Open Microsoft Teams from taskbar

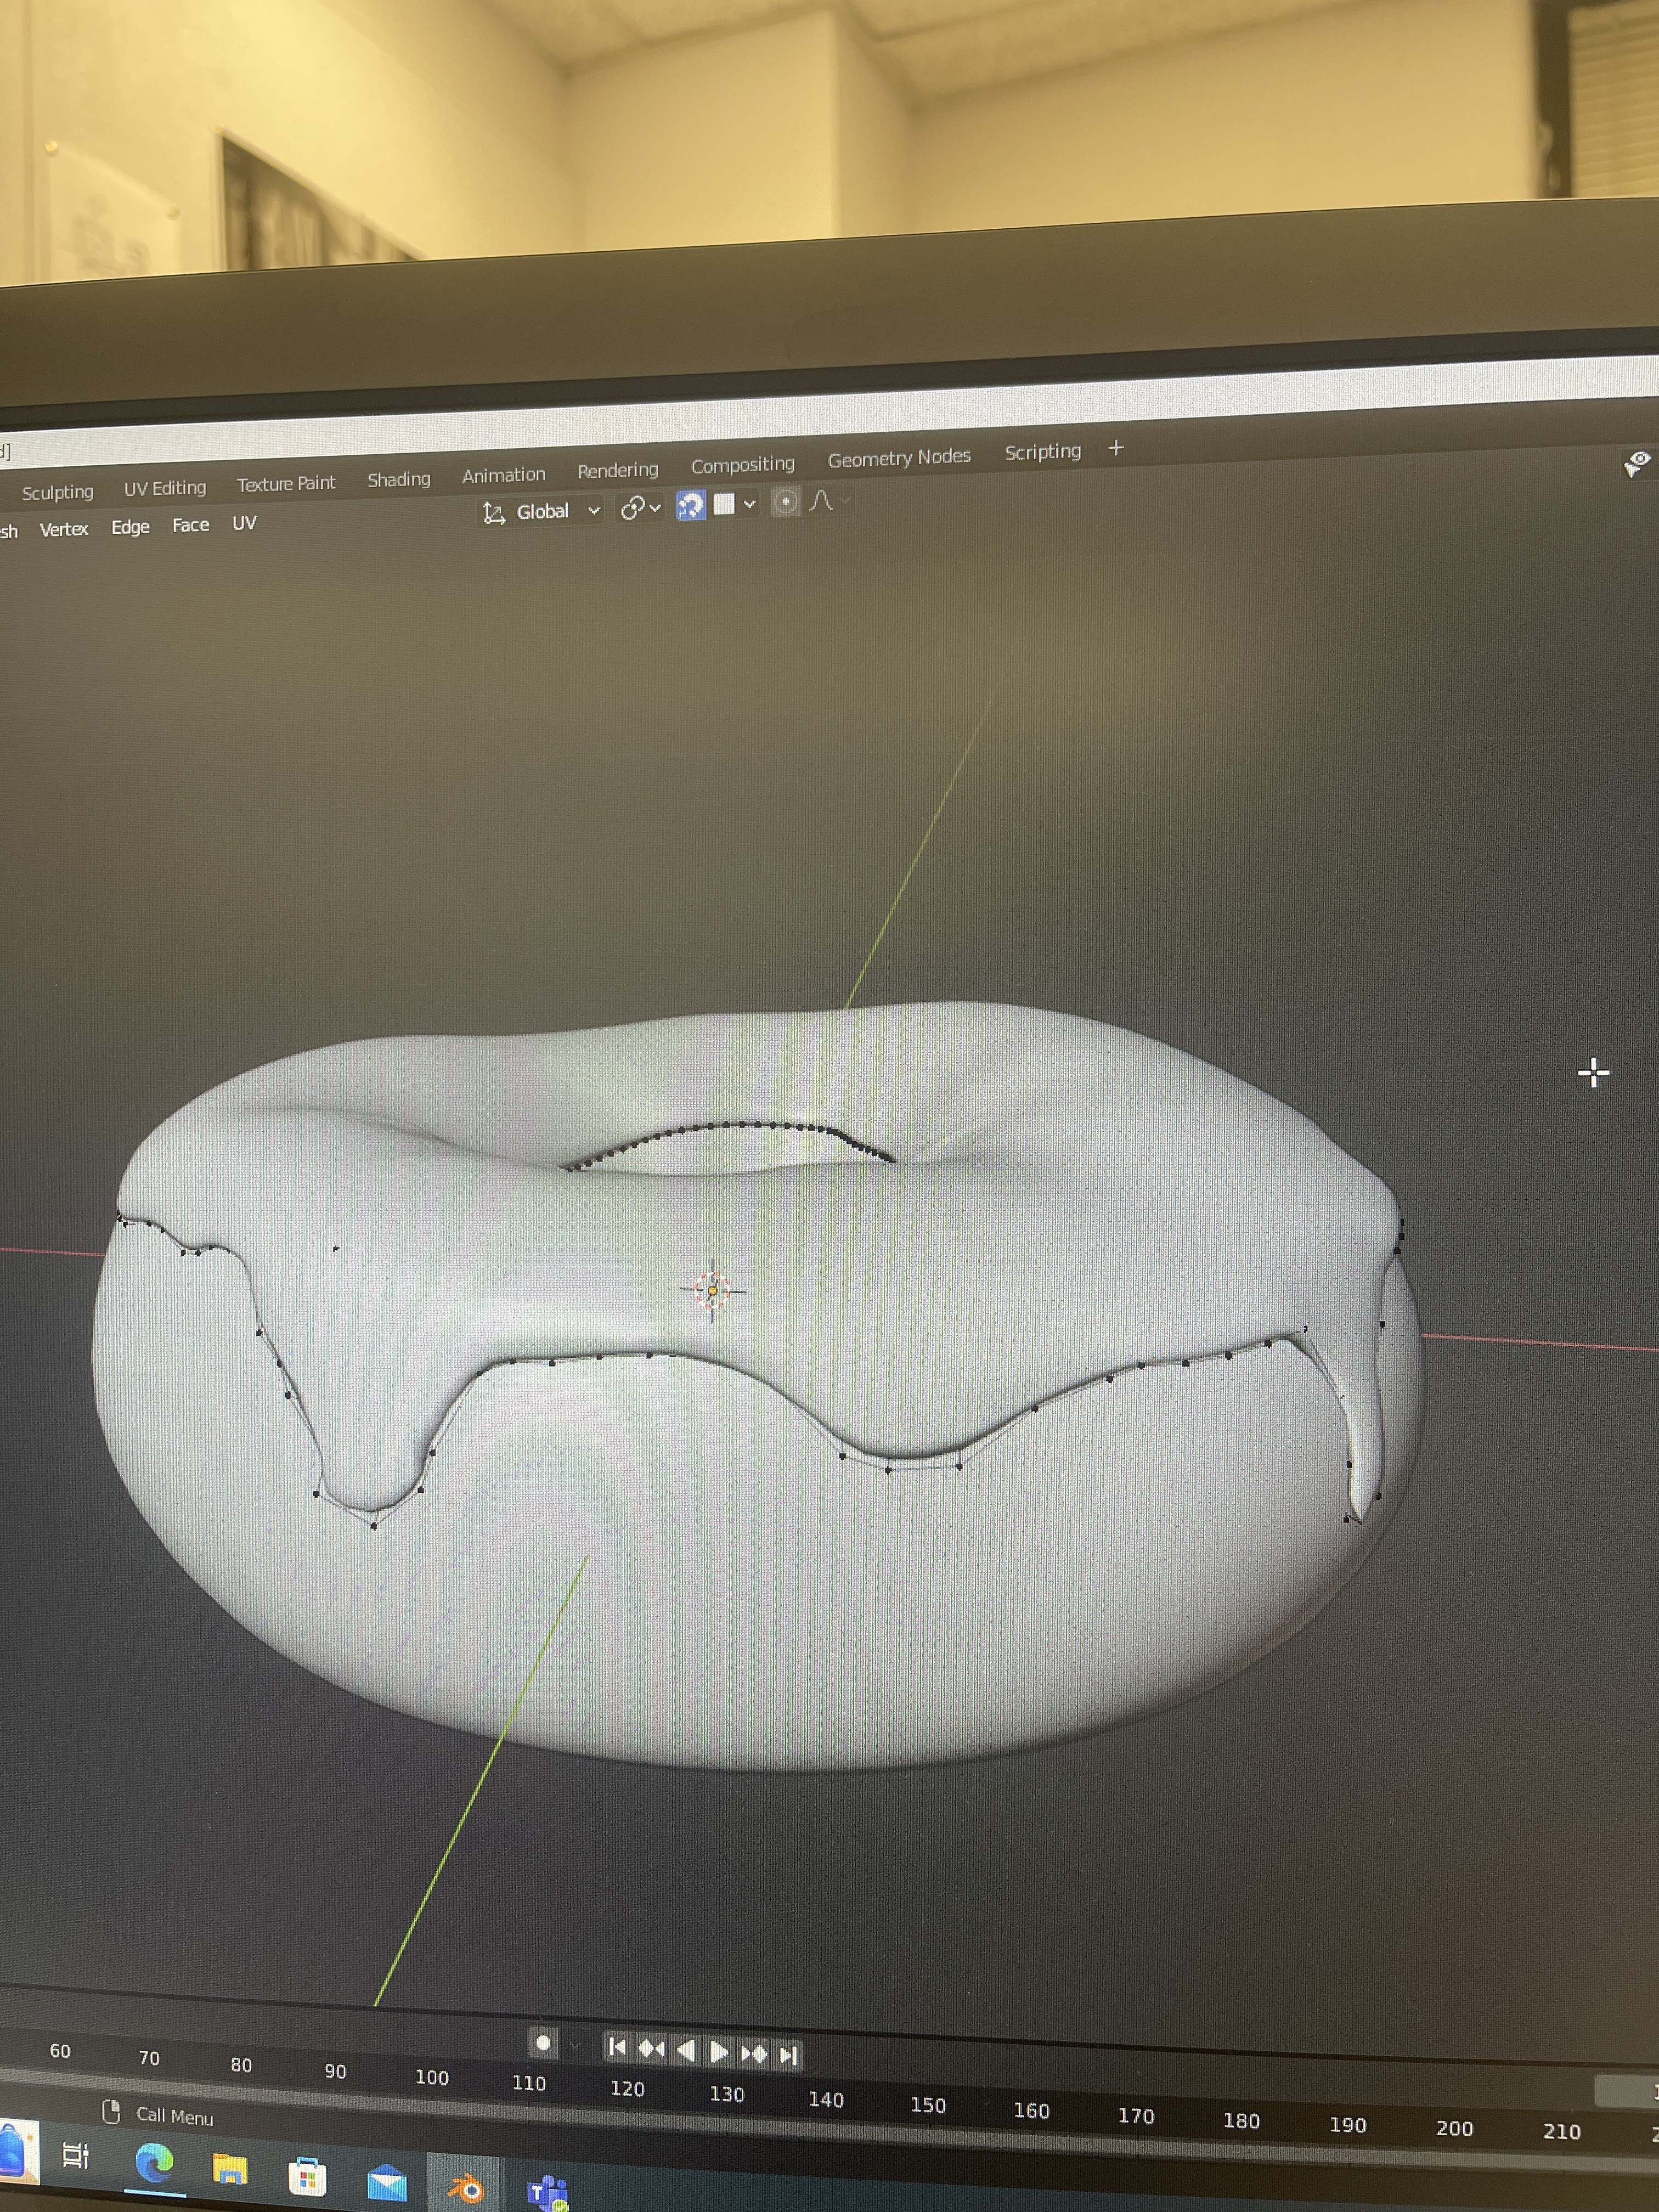[547, 2194]
